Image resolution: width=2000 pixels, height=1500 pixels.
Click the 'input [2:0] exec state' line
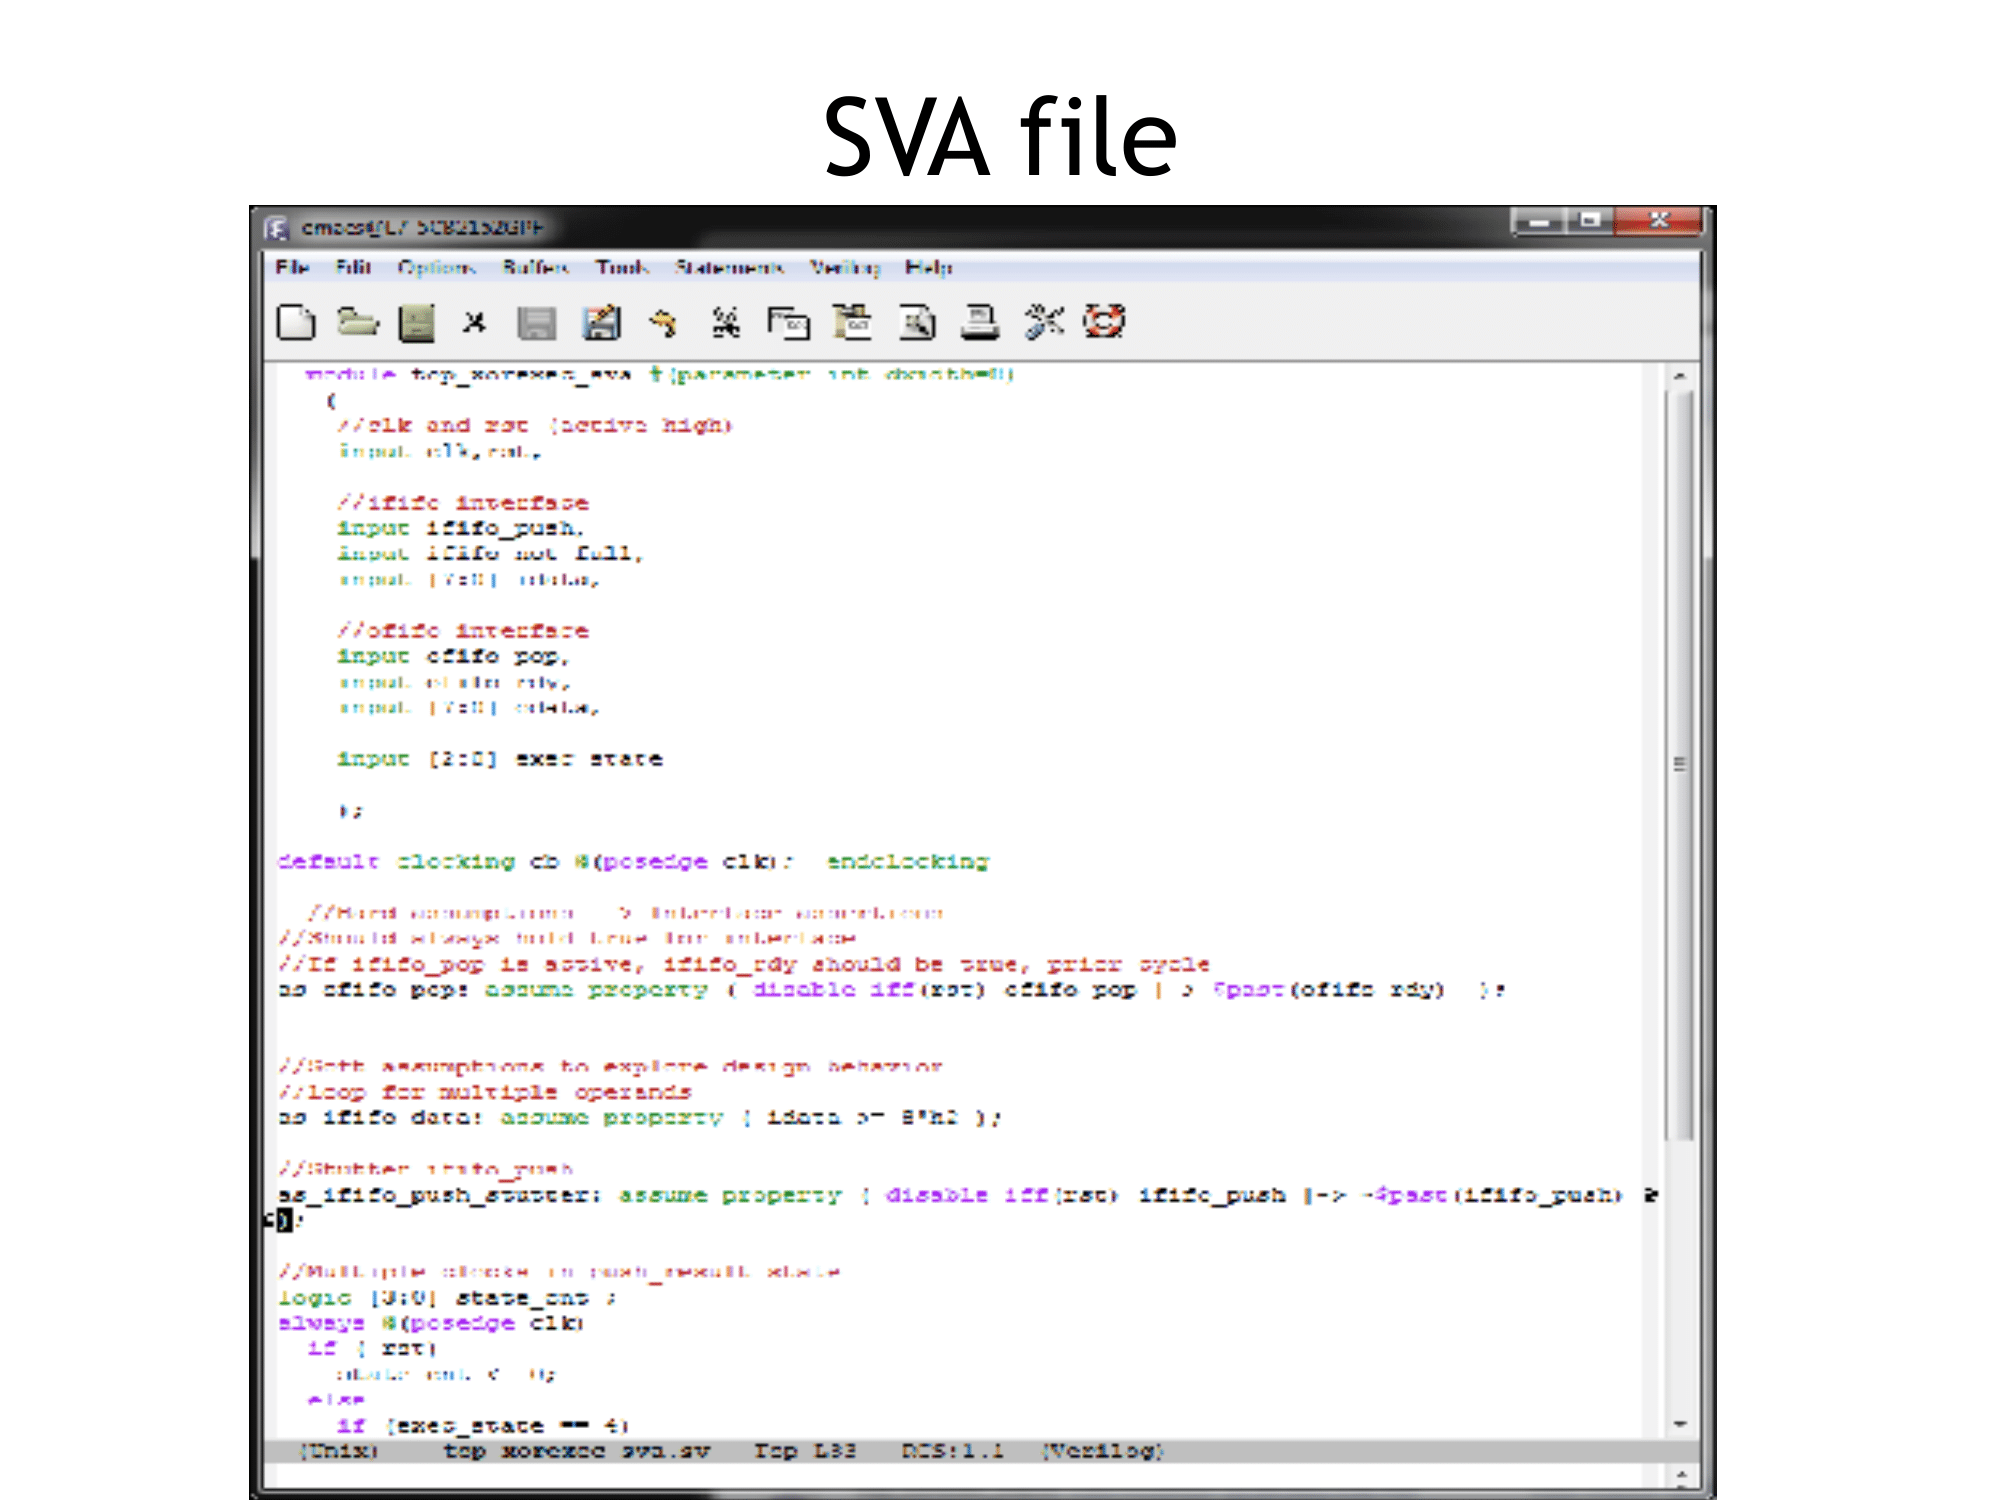point(500,759)
